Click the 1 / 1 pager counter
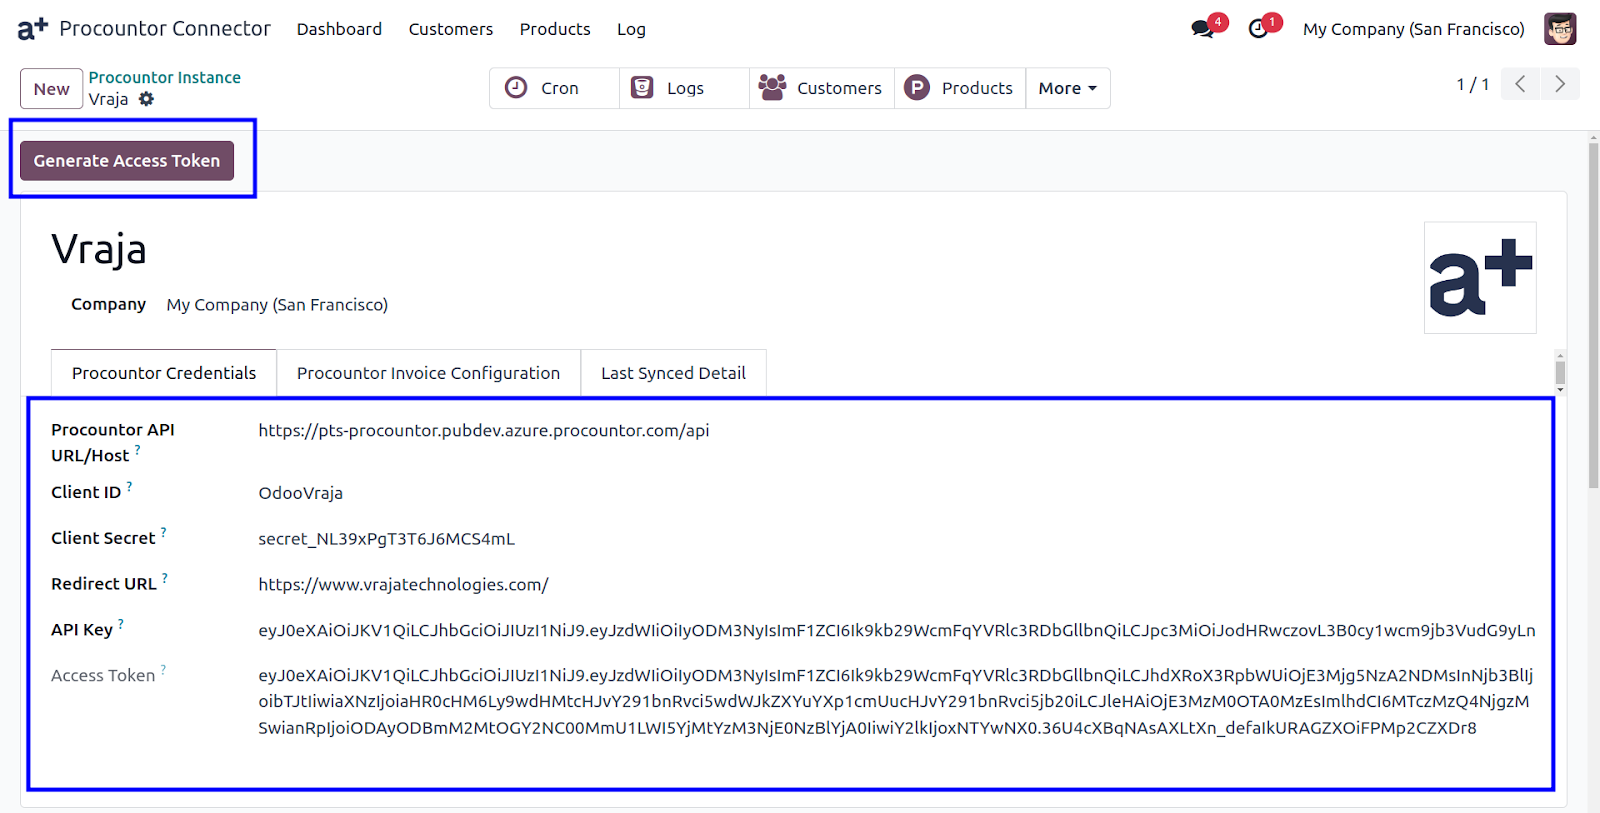The height and width of the screenshot is (813, 1600). click(1472, 85)
